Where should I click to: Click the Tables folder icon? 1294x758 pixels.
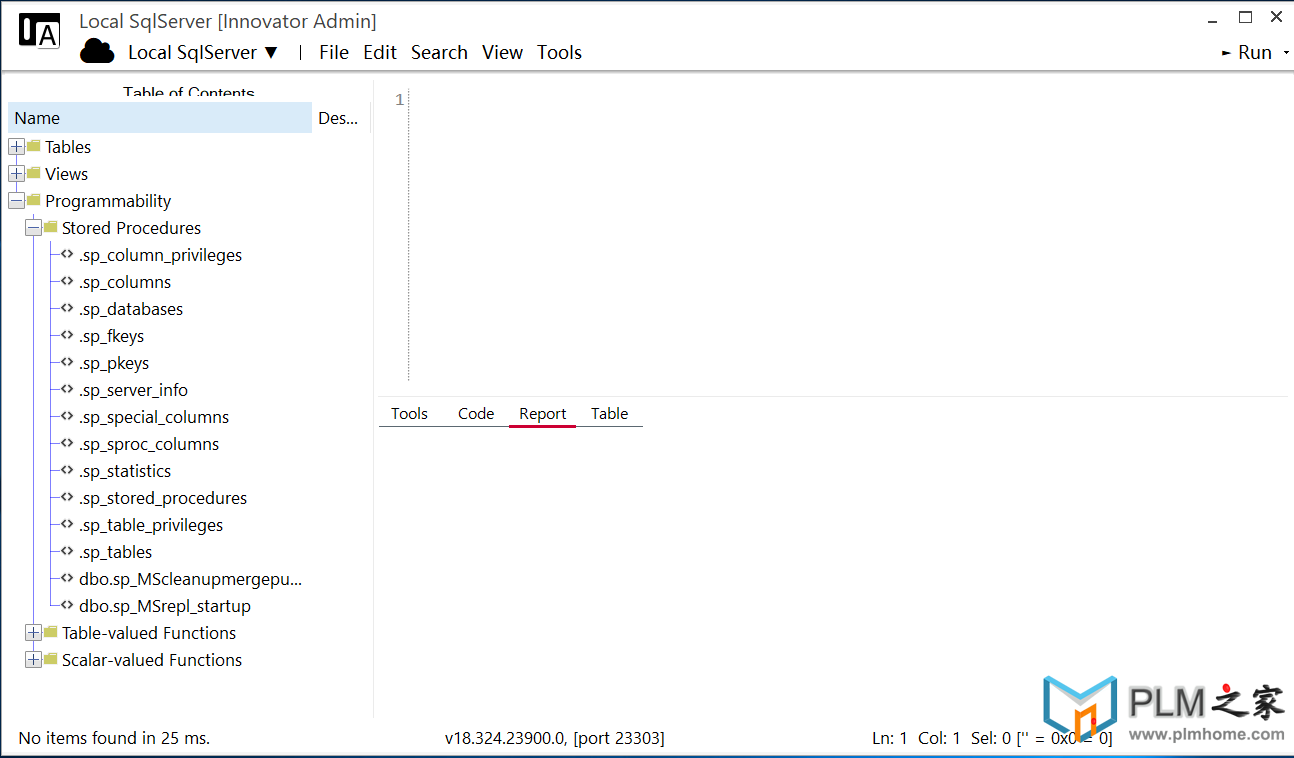pos(34,146)
